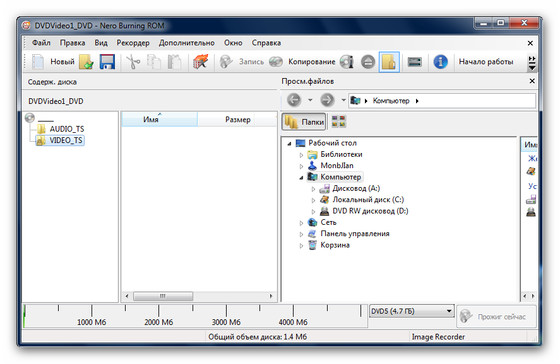Click the blue Info icon

point(440,62)
